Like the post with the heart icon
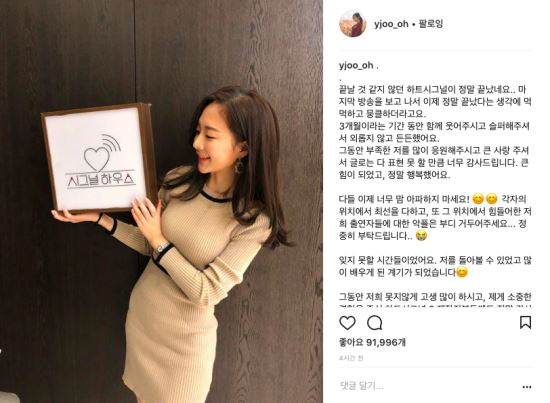Image resolution: width=550 pixels, height=403 pixels. tap(347, 323)
